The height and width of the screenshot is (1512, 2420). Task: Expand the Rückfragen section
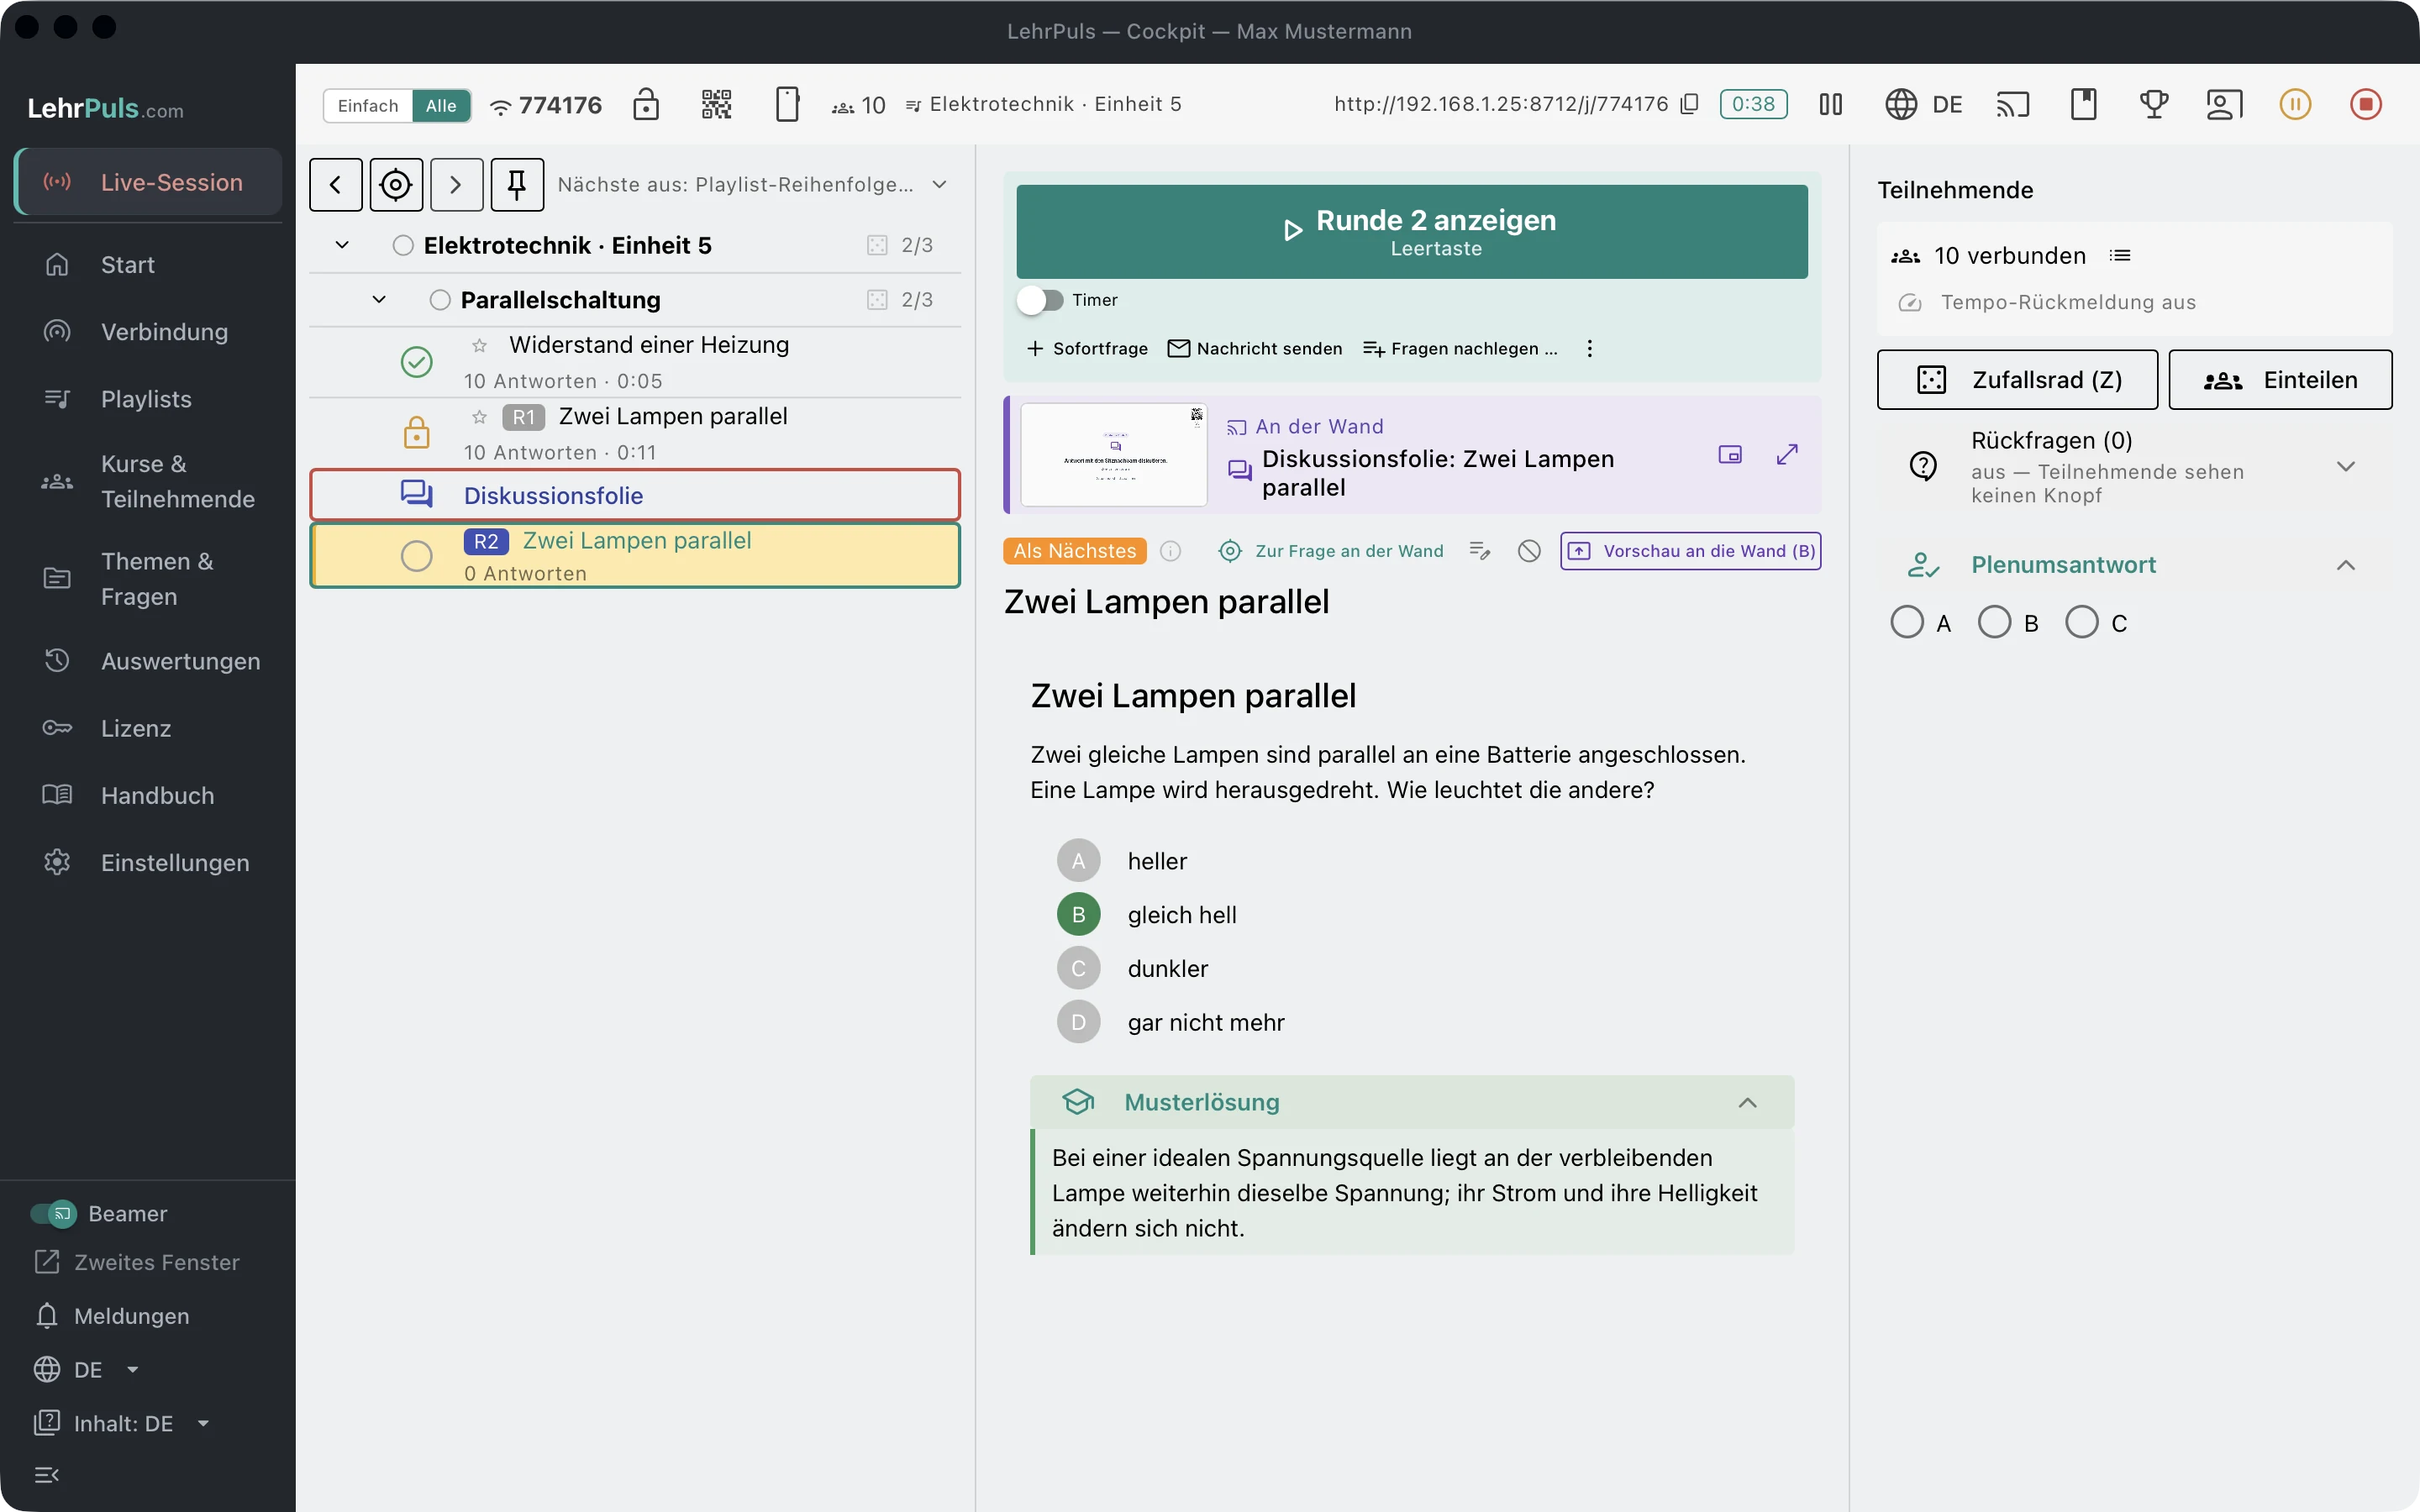(x=2346, y=467)
